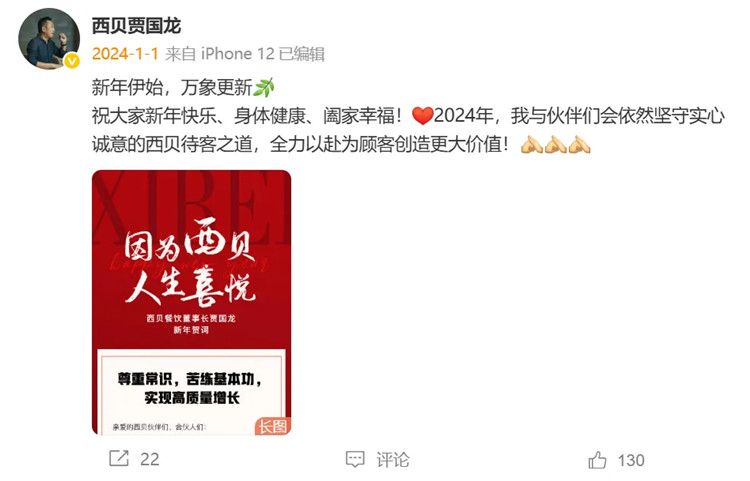The height and width of the screenshot is (481, 750).
Task: Open comments via 评论 label
Action: point(393,460)
